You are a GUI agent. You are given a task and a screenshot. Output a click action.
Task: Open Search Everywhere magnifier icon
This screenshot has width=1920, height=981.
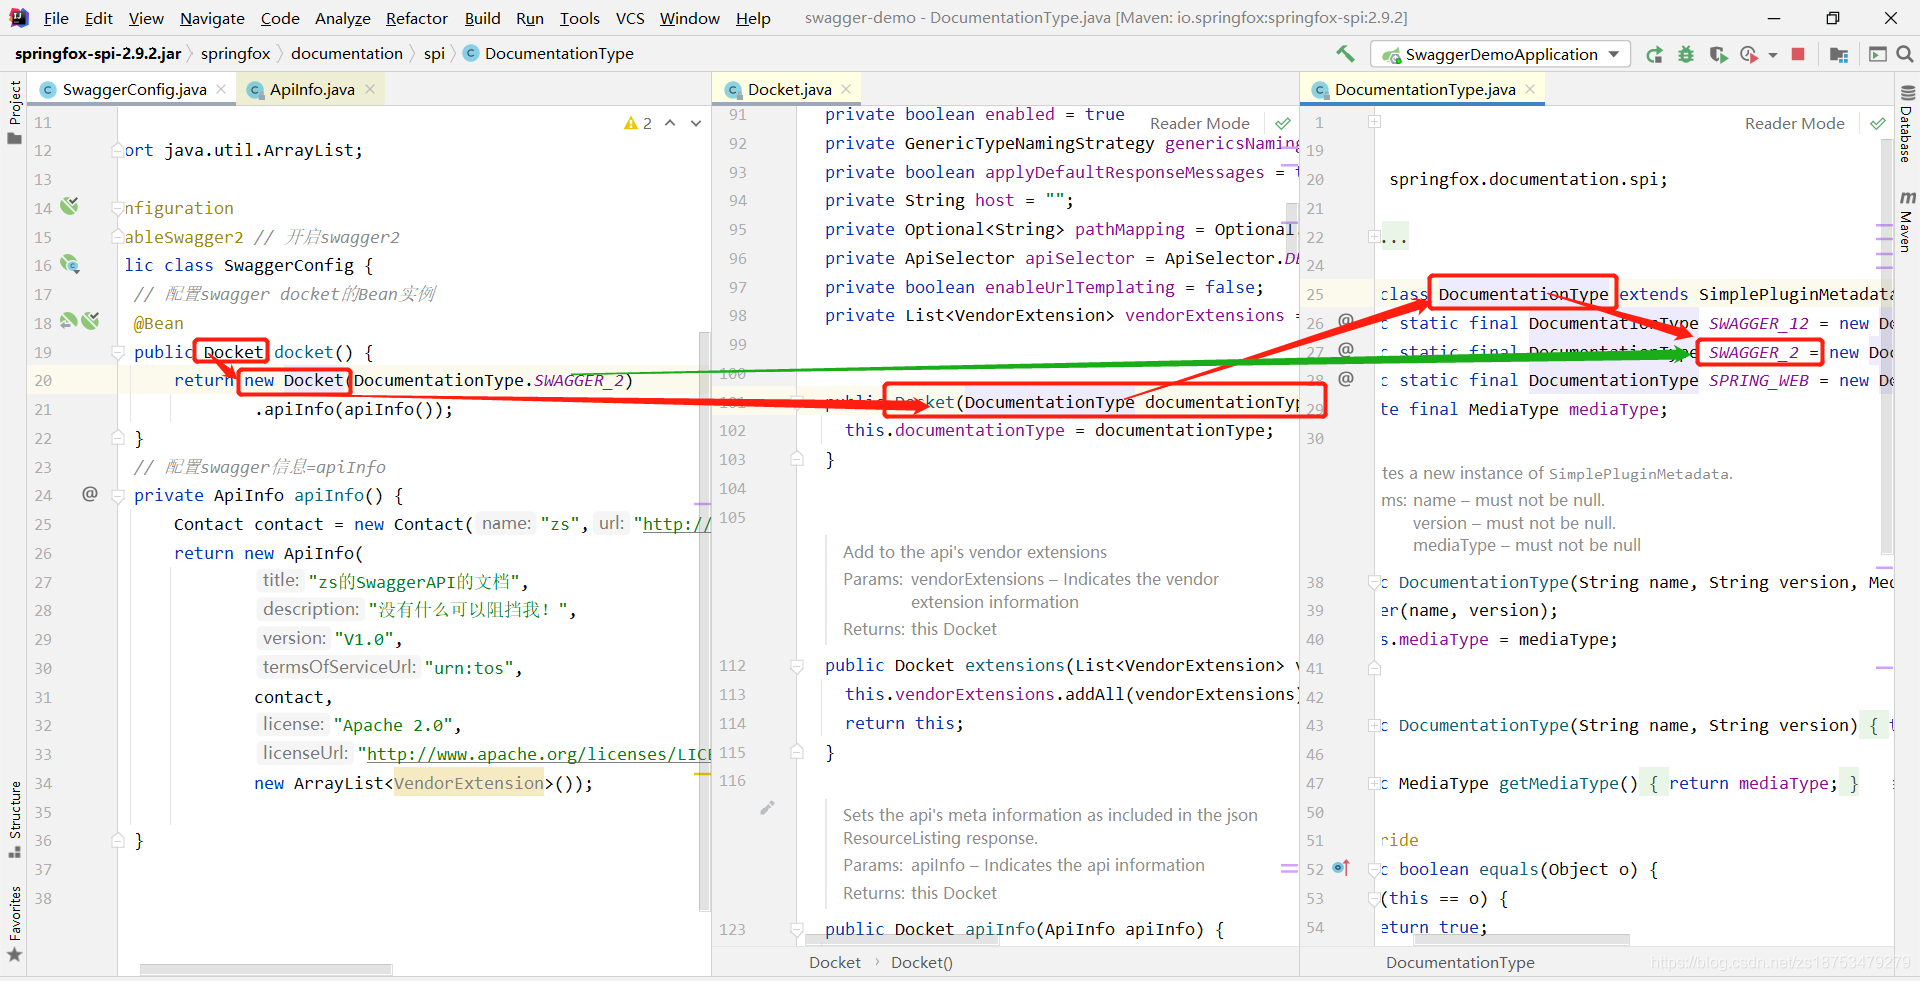pos(1905,55)
